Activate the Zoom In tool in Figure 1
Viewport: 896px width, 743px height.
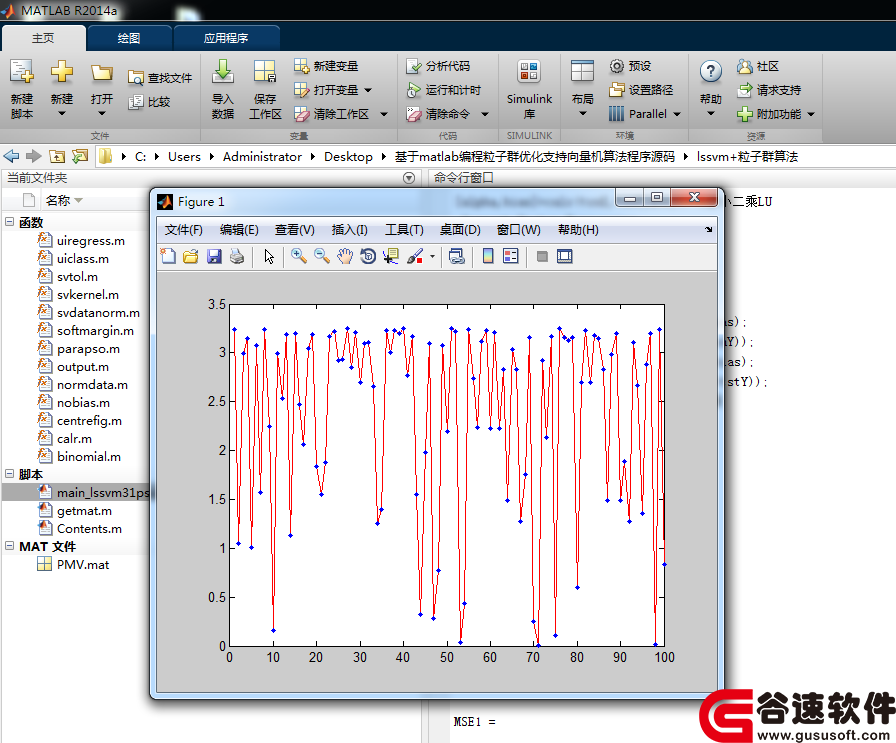(298, 256)
